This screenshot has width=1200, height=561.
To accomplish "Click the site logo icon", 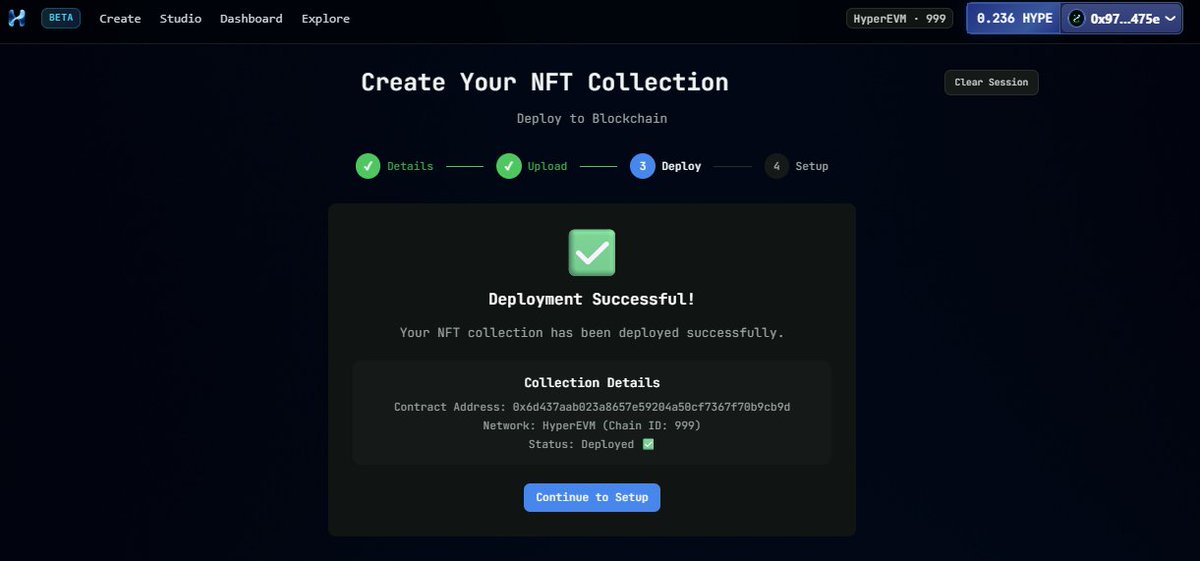I will coord(16,18).
